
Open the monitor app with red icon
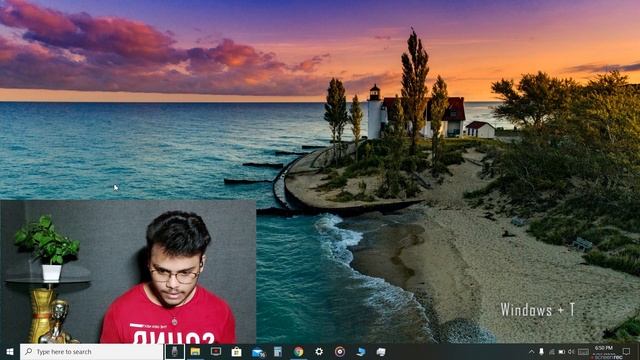[216, 351]
